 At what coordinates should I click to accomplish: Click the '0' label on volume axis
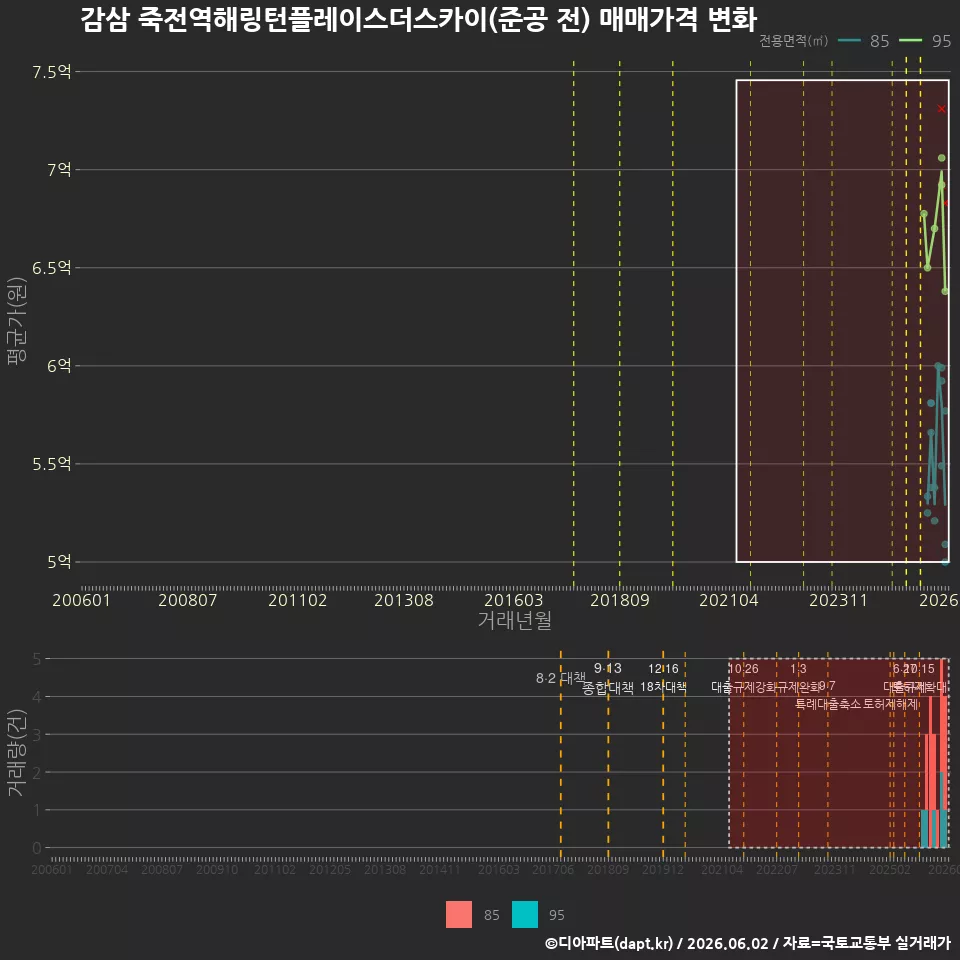point(37,848)
